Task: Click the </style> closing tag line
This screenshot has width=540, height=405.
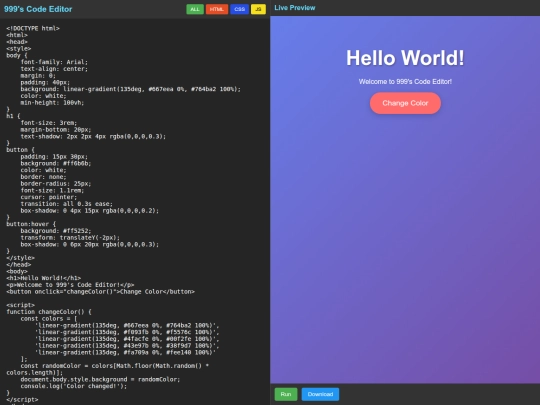Action: point(20,258)
